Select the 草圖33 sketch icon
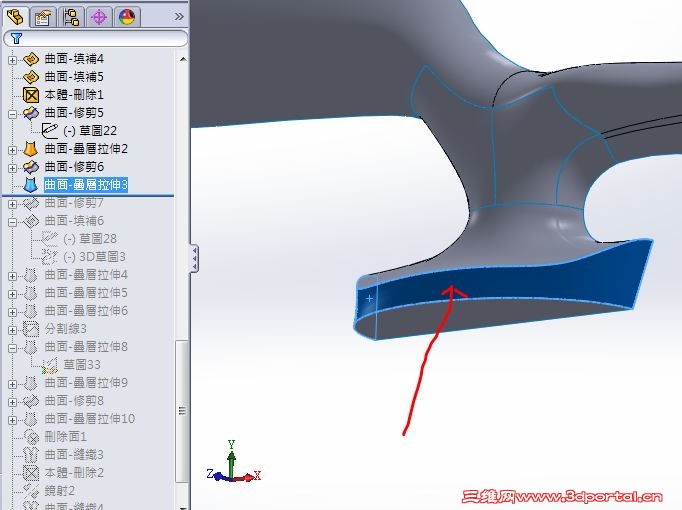 click(x=50, y=365)
